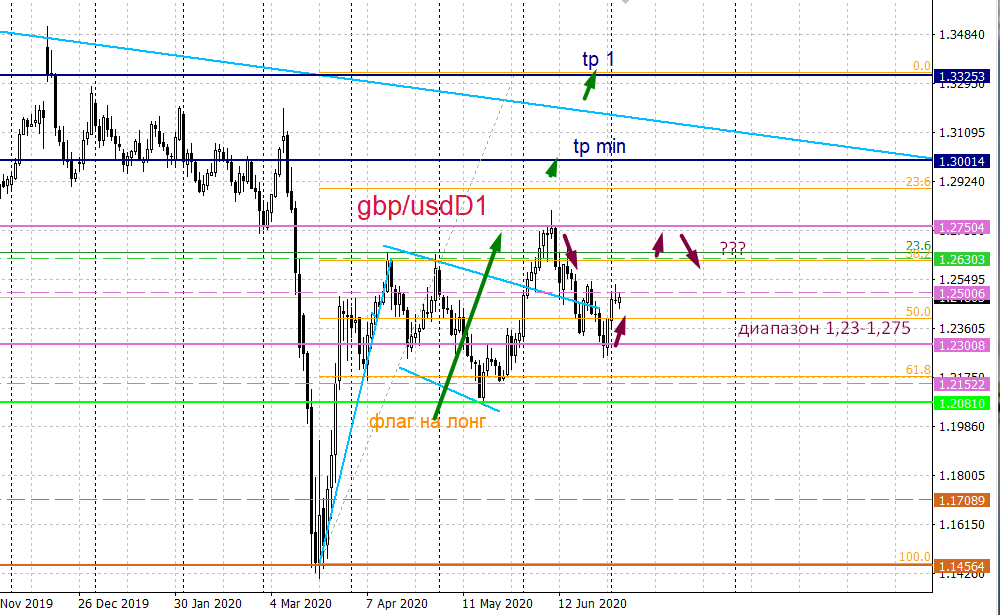The image size is (1000, 615).
Task: Click the '100.0' Fibonacci level label
Action: click(915, 557)
